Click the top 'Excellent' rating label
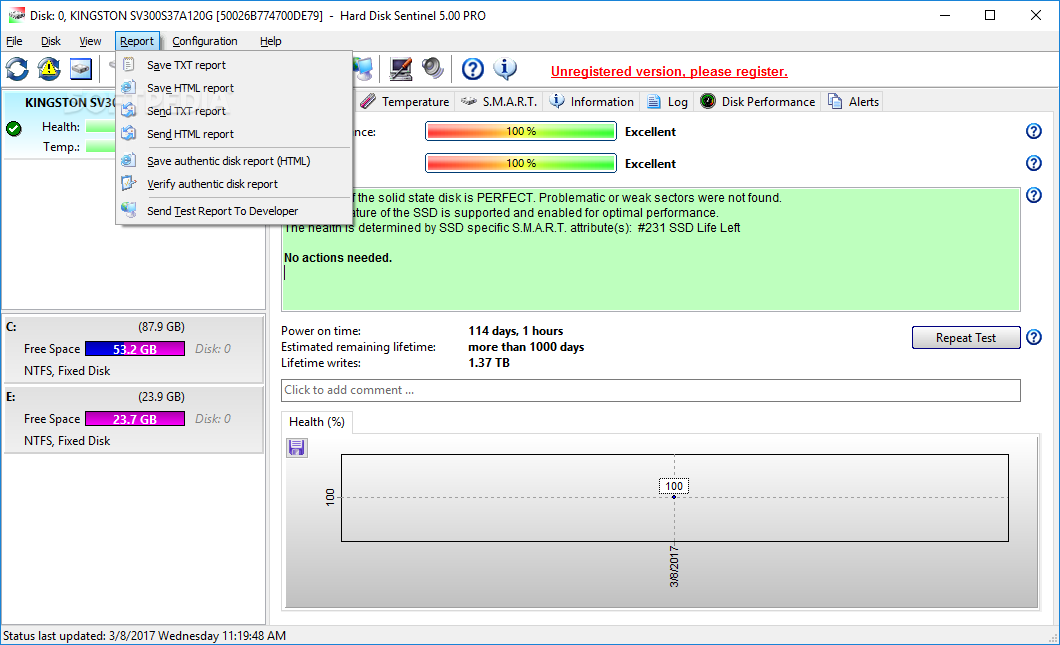 [650, 132]
